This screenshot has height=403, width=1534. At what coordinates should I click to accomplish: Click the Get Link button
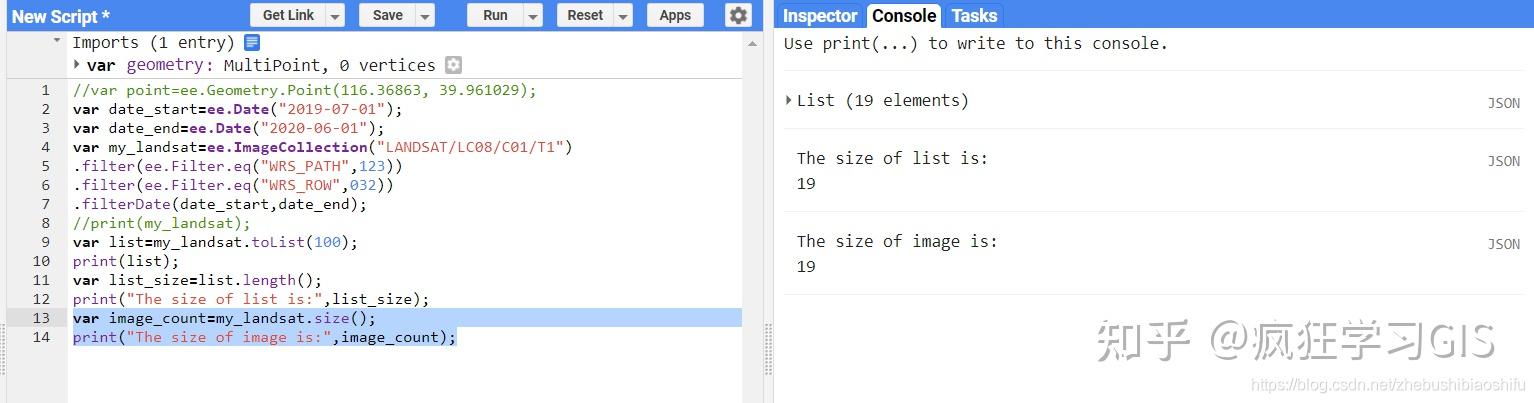(288, 16)
